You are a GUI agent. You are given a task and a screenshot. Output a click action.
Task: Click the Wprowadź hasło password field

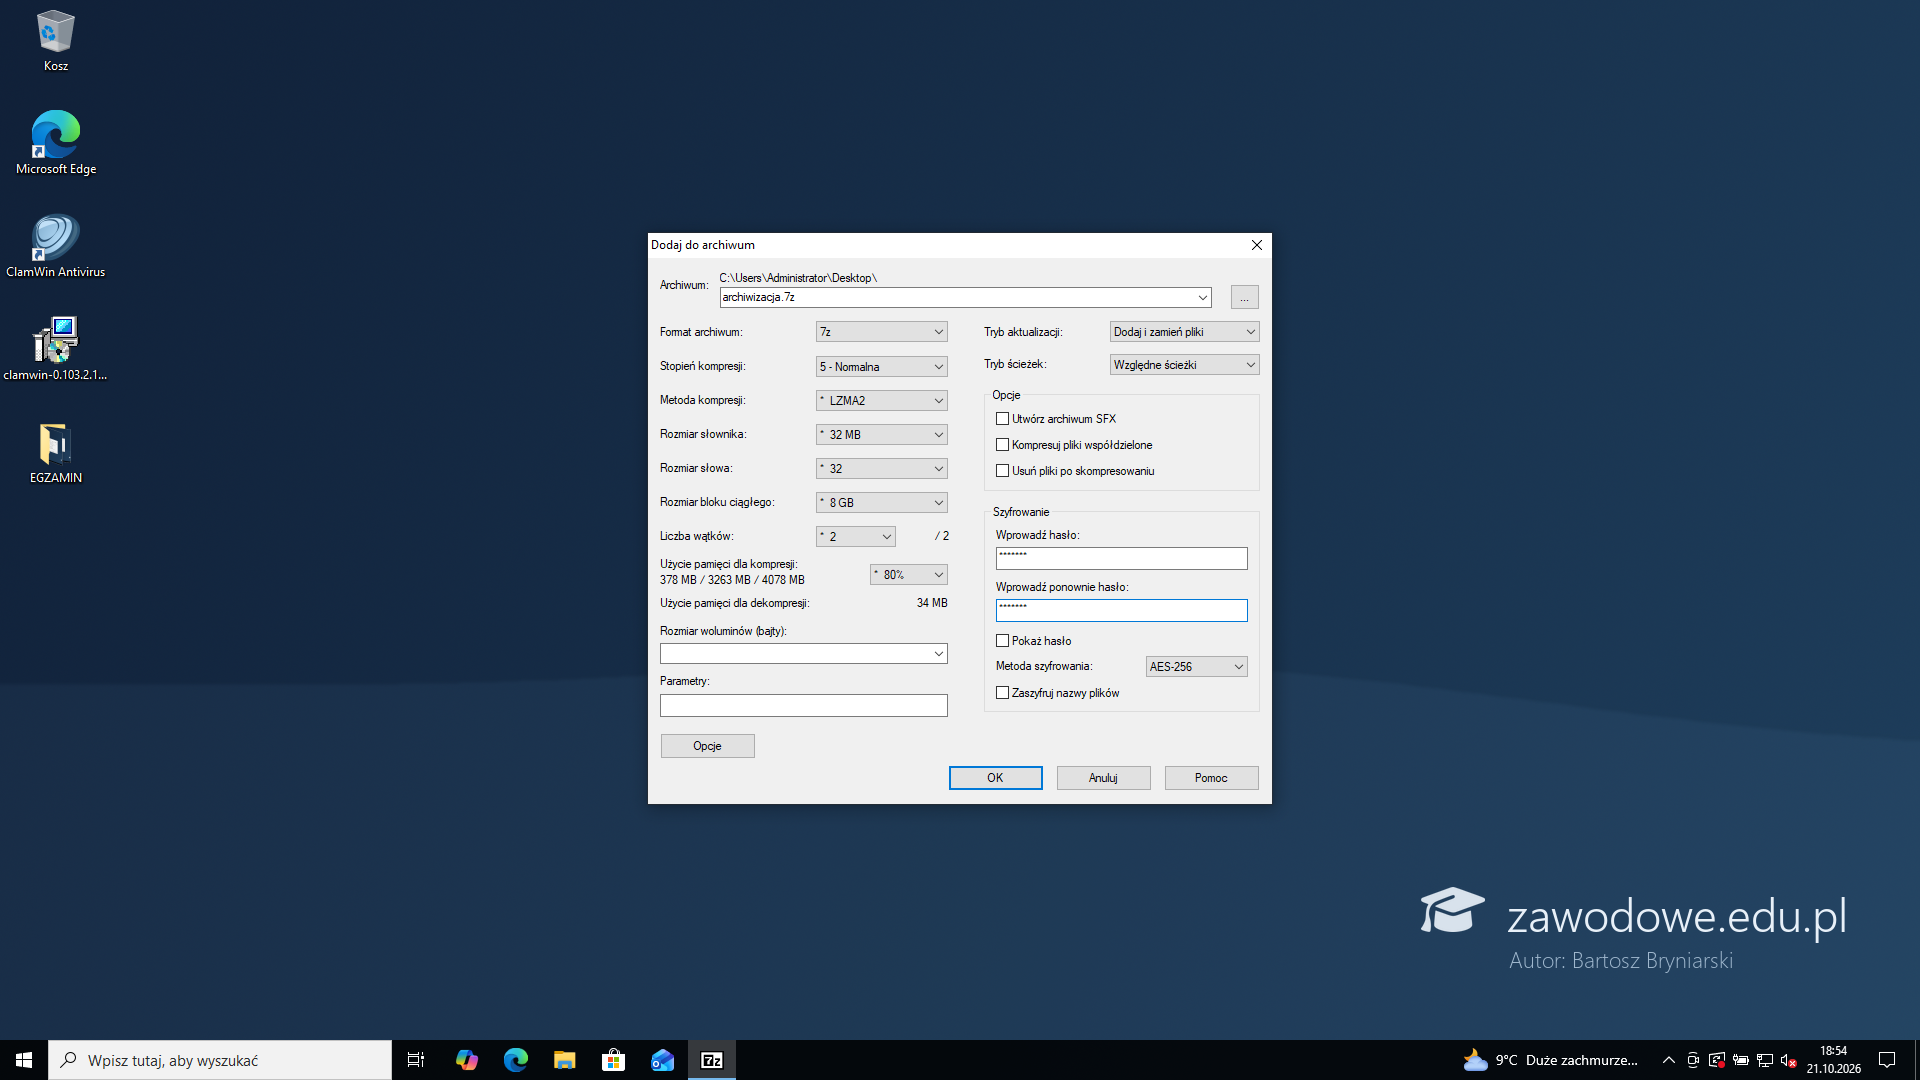click(1121, 558)
